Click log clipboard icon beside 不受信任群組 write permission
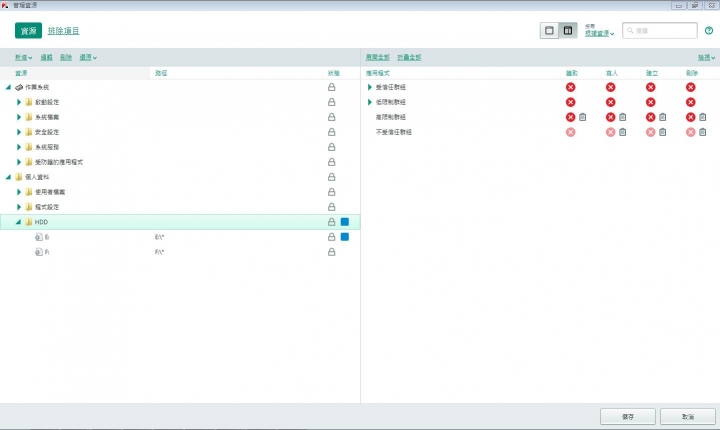 pos(622,132)
